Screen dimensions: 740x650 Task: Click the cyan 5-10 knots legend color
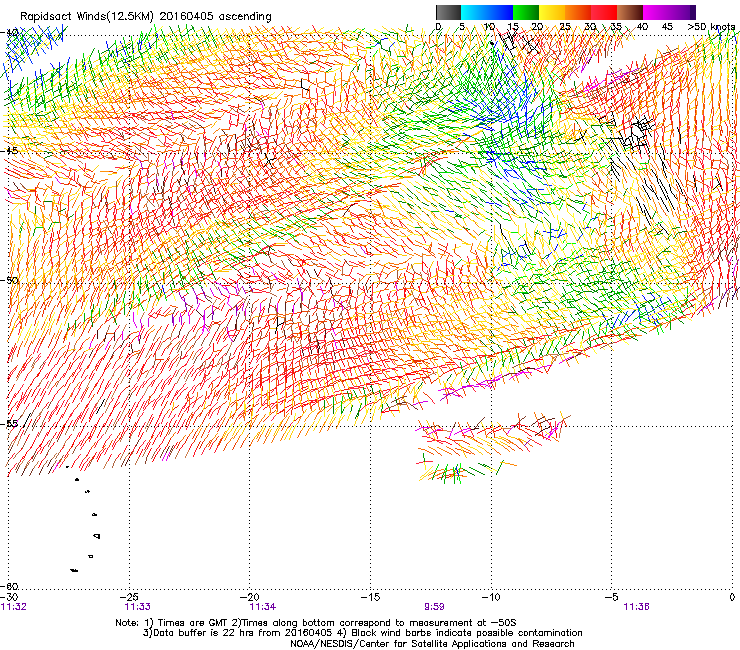473,12
